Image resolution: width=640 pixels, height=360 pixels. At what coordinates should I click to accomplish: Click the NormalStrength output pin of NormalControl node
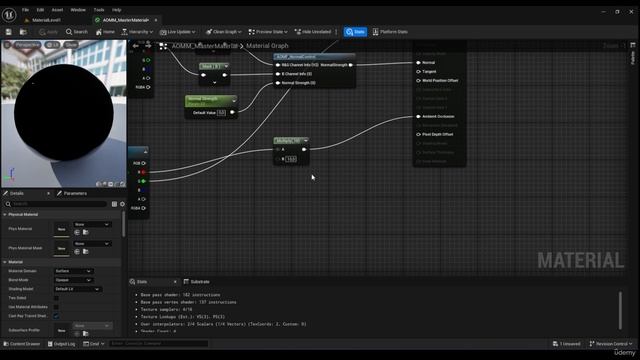click(x=351, y=65)
